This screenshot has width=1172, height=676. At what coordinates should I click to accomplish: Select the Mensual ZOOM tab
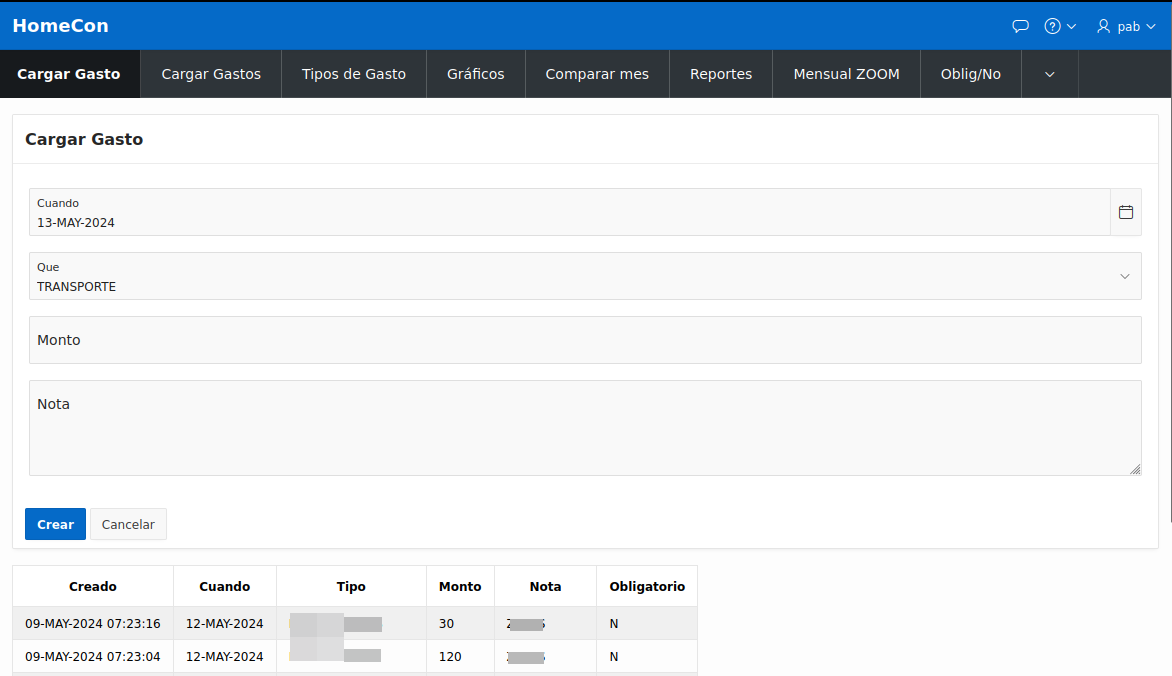pyautogui.click(x=846, y=73)
